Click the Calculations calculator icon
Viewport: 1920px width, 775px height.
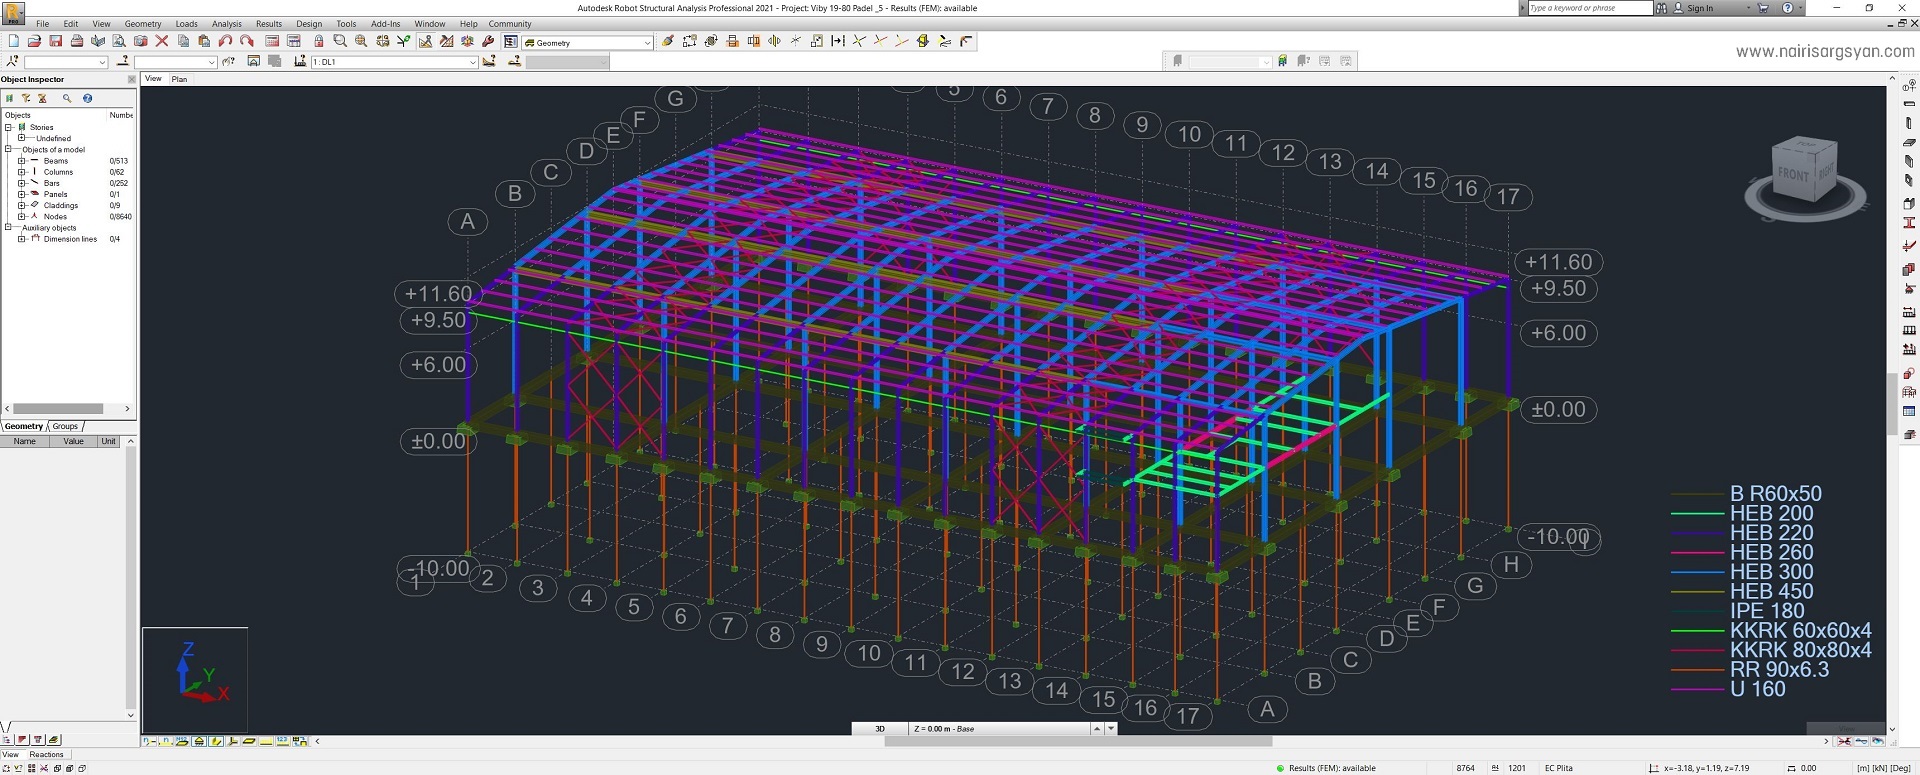click(x=272, y=41)
